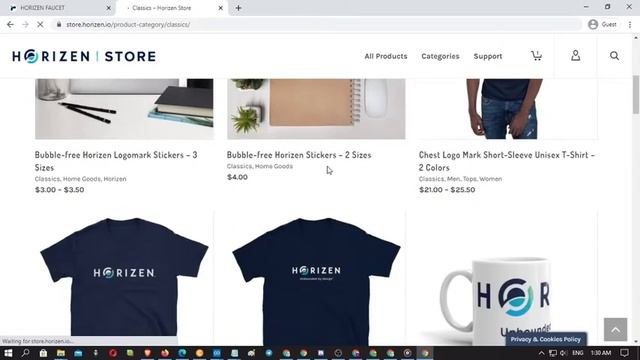Open the Windows Start menu
Viewport: 640px width, 360px height.
(x=8, y=353)
